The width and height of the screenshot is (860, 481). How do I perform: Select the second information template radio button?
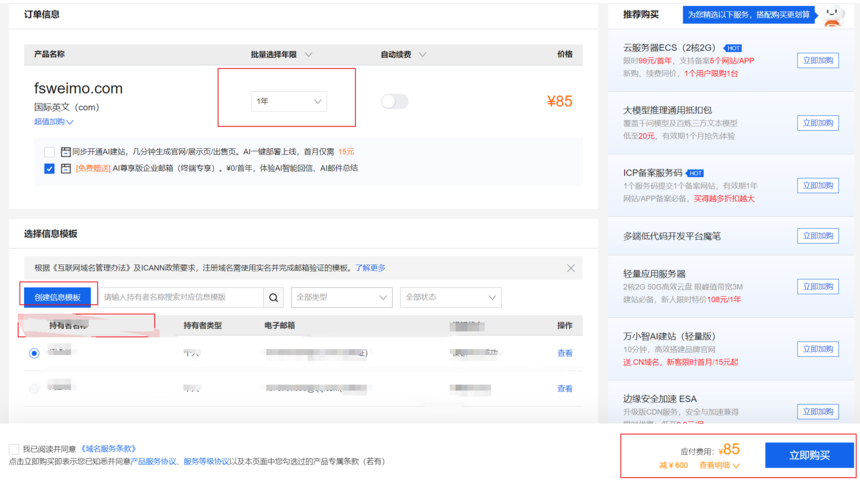pos(34,388)
